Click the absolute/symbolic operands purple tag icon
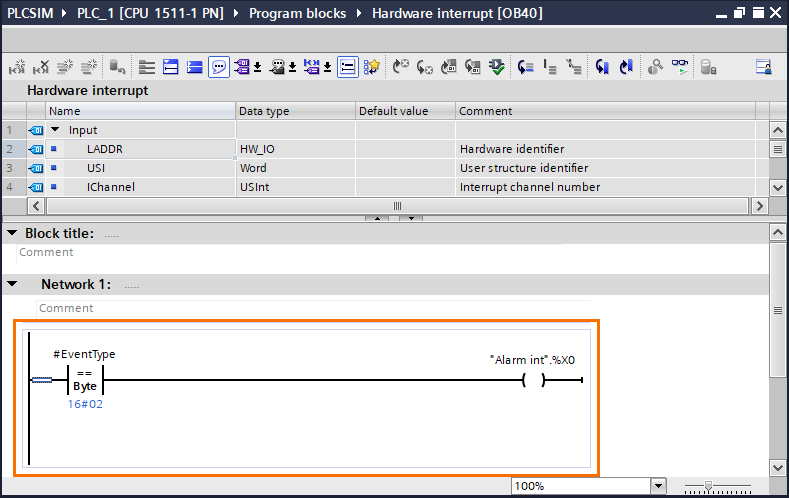The image size is (789, 498). coord(242,67)
